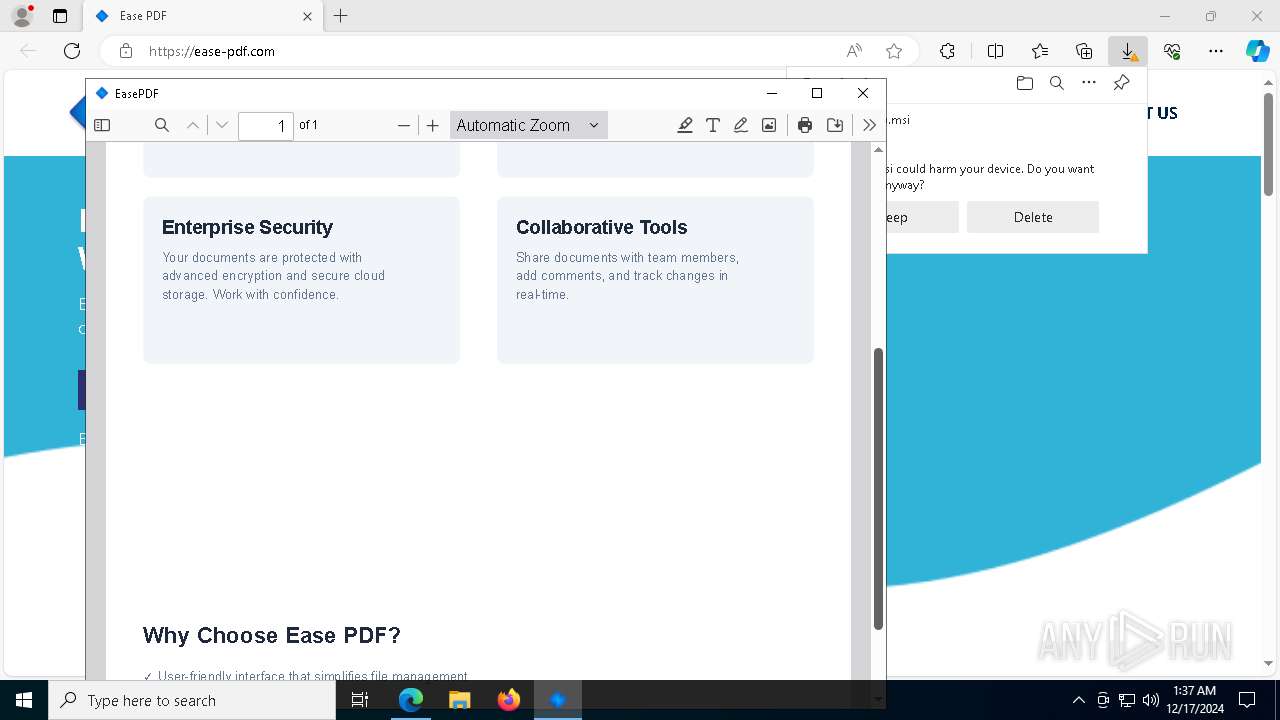Click the Collaborative Tools heading

(602, 227)
